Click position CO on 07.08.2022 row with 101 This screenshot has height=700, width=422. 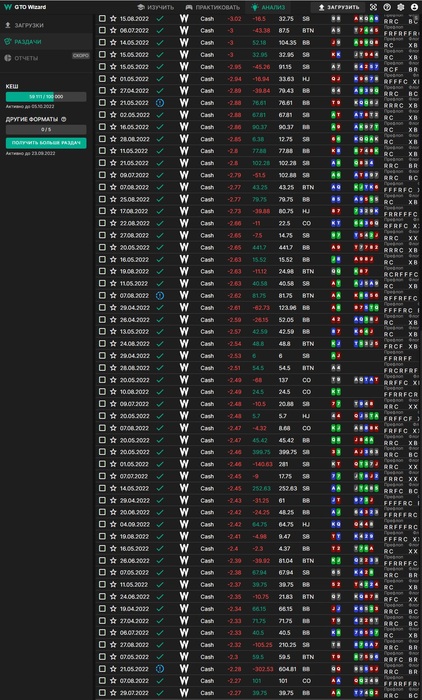tap(306, 681)
